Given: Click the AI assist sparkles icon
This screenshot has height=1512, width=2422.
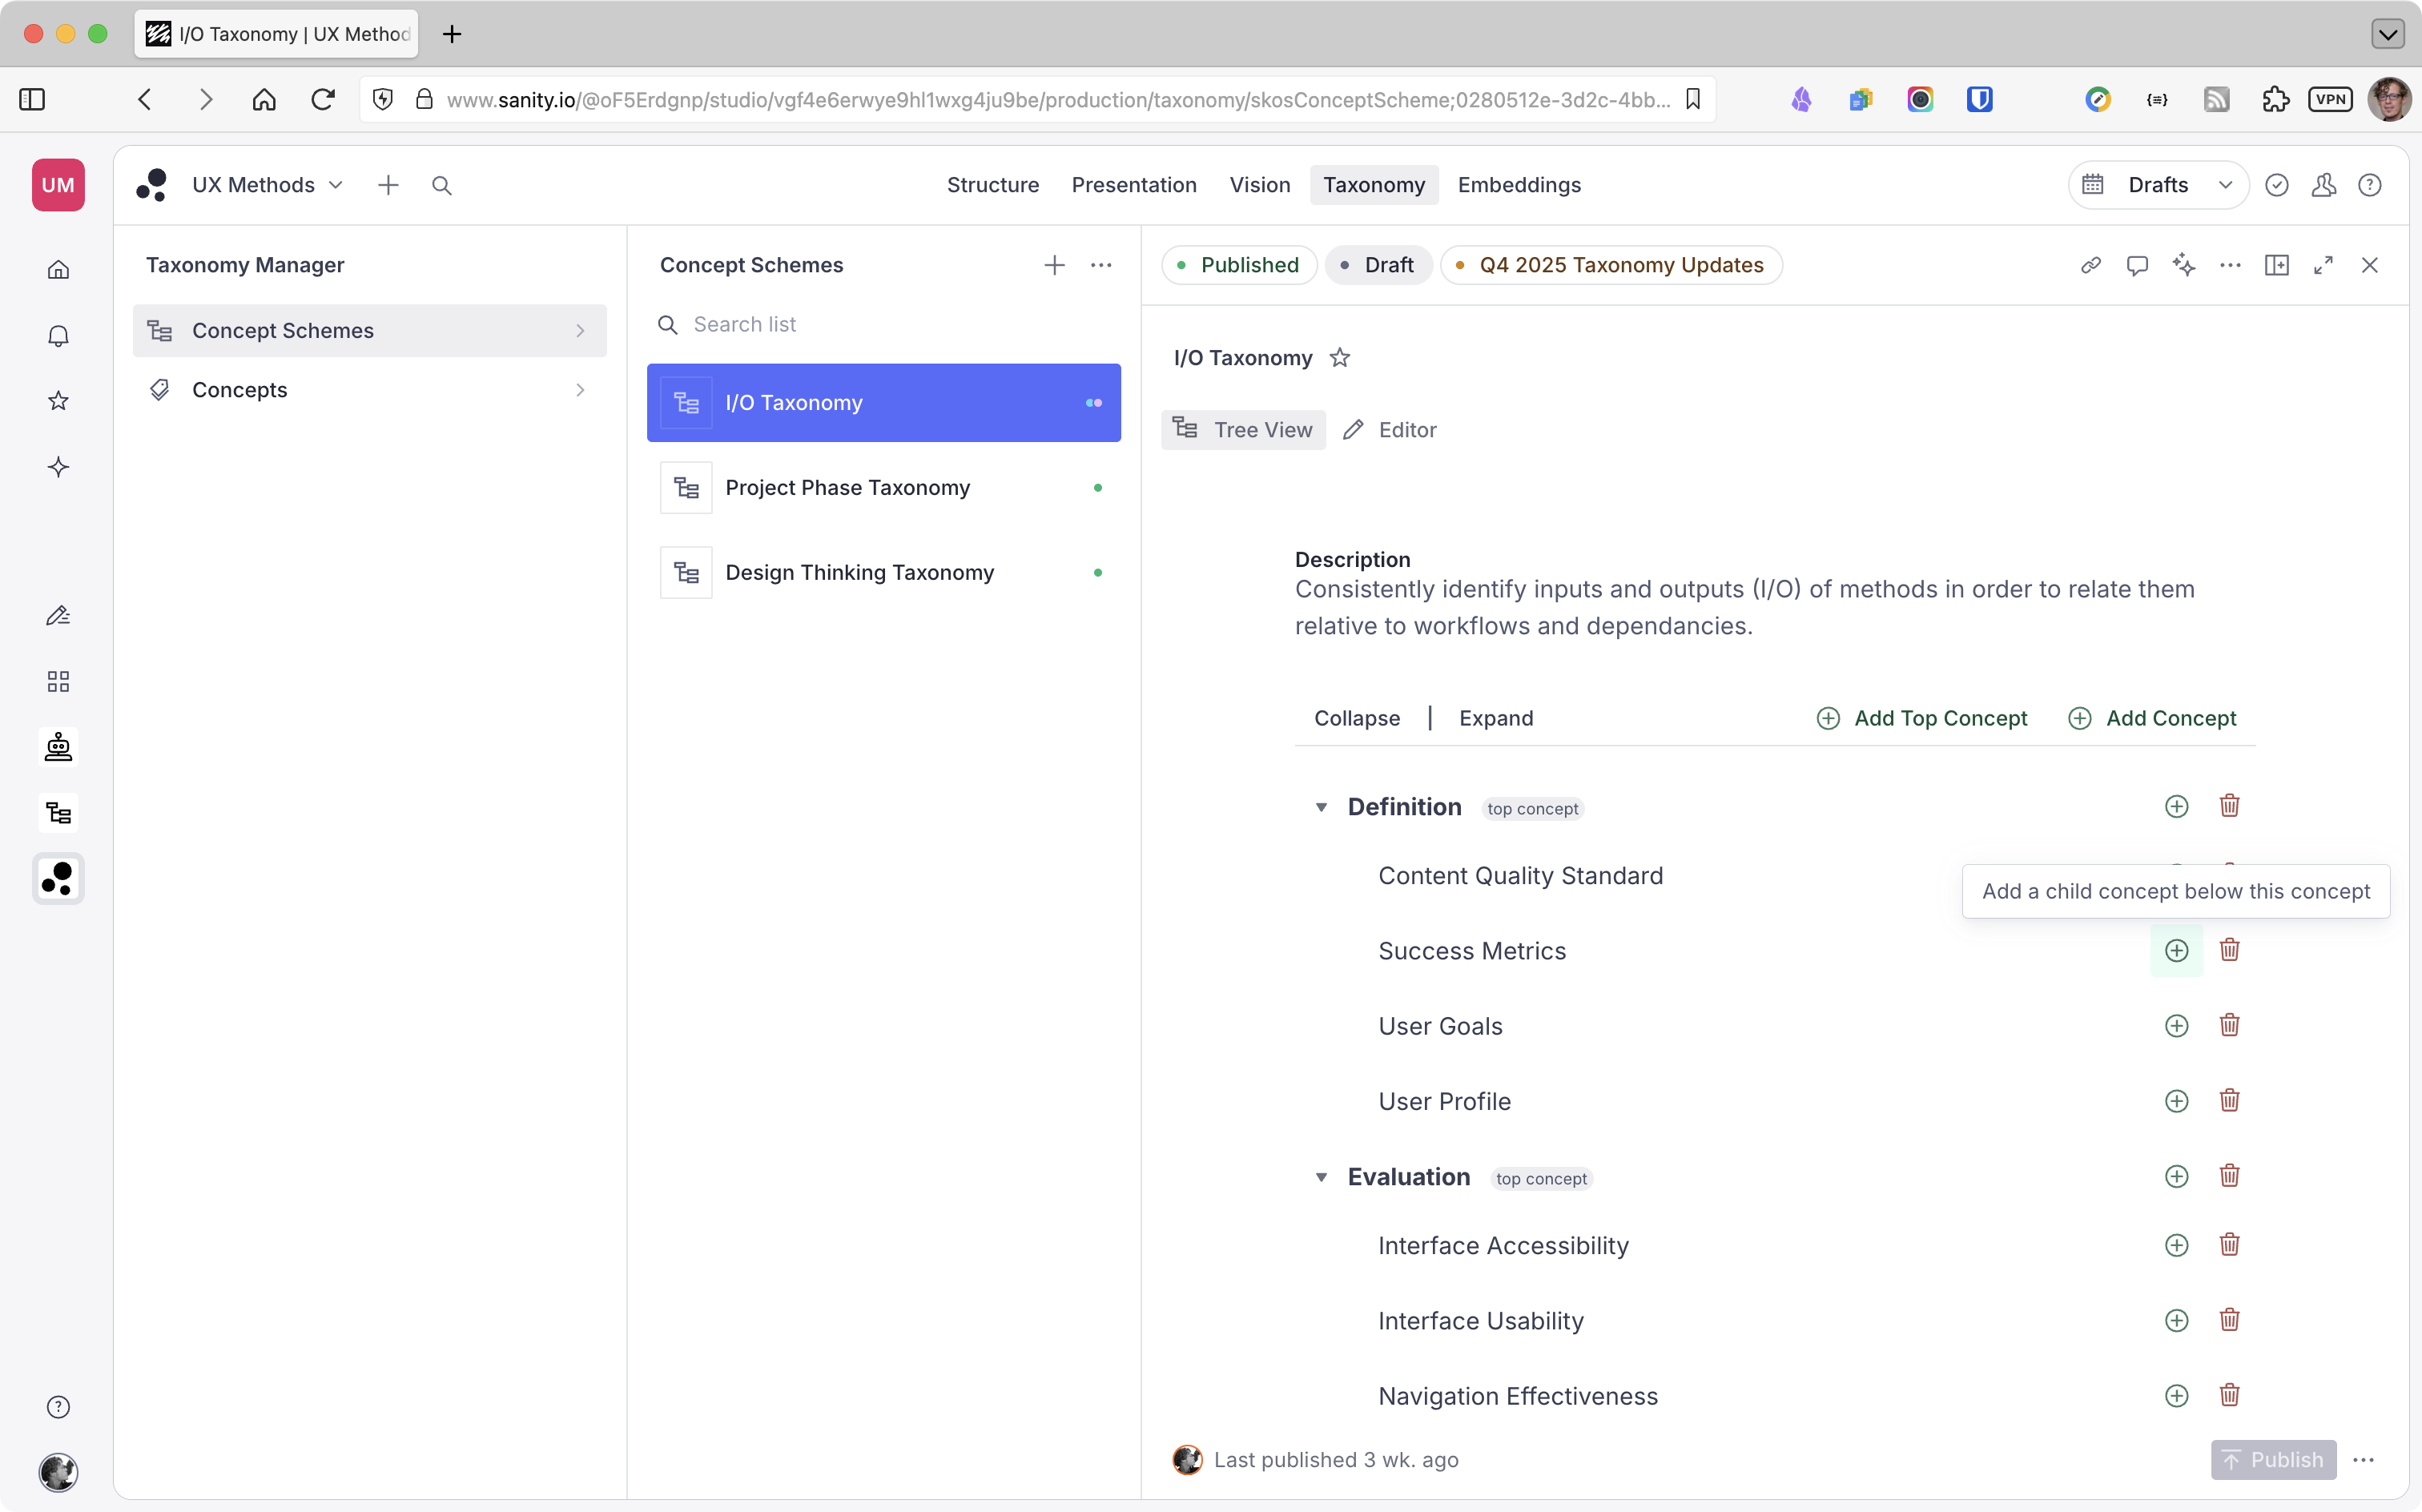Looking at the screenshot, I should (x=2185, y=264).
